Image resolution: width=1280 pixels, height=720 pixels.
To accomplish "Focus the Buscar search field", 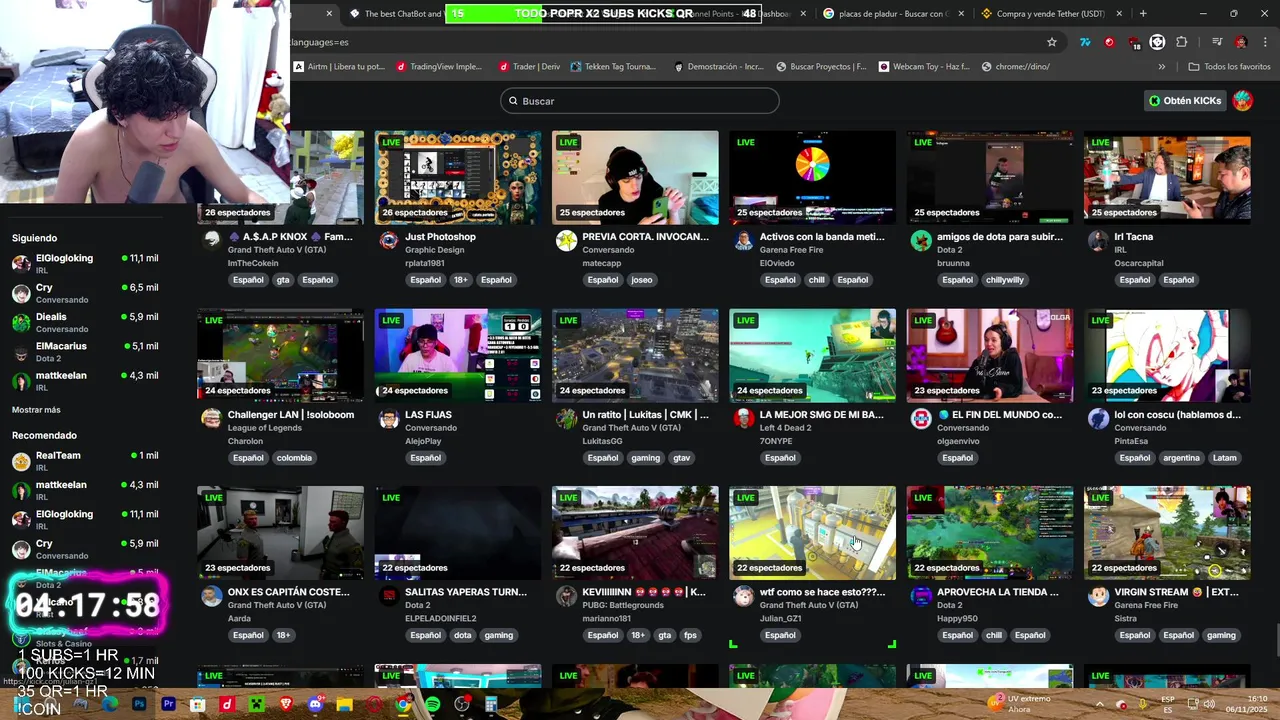I will coord(640,101).
